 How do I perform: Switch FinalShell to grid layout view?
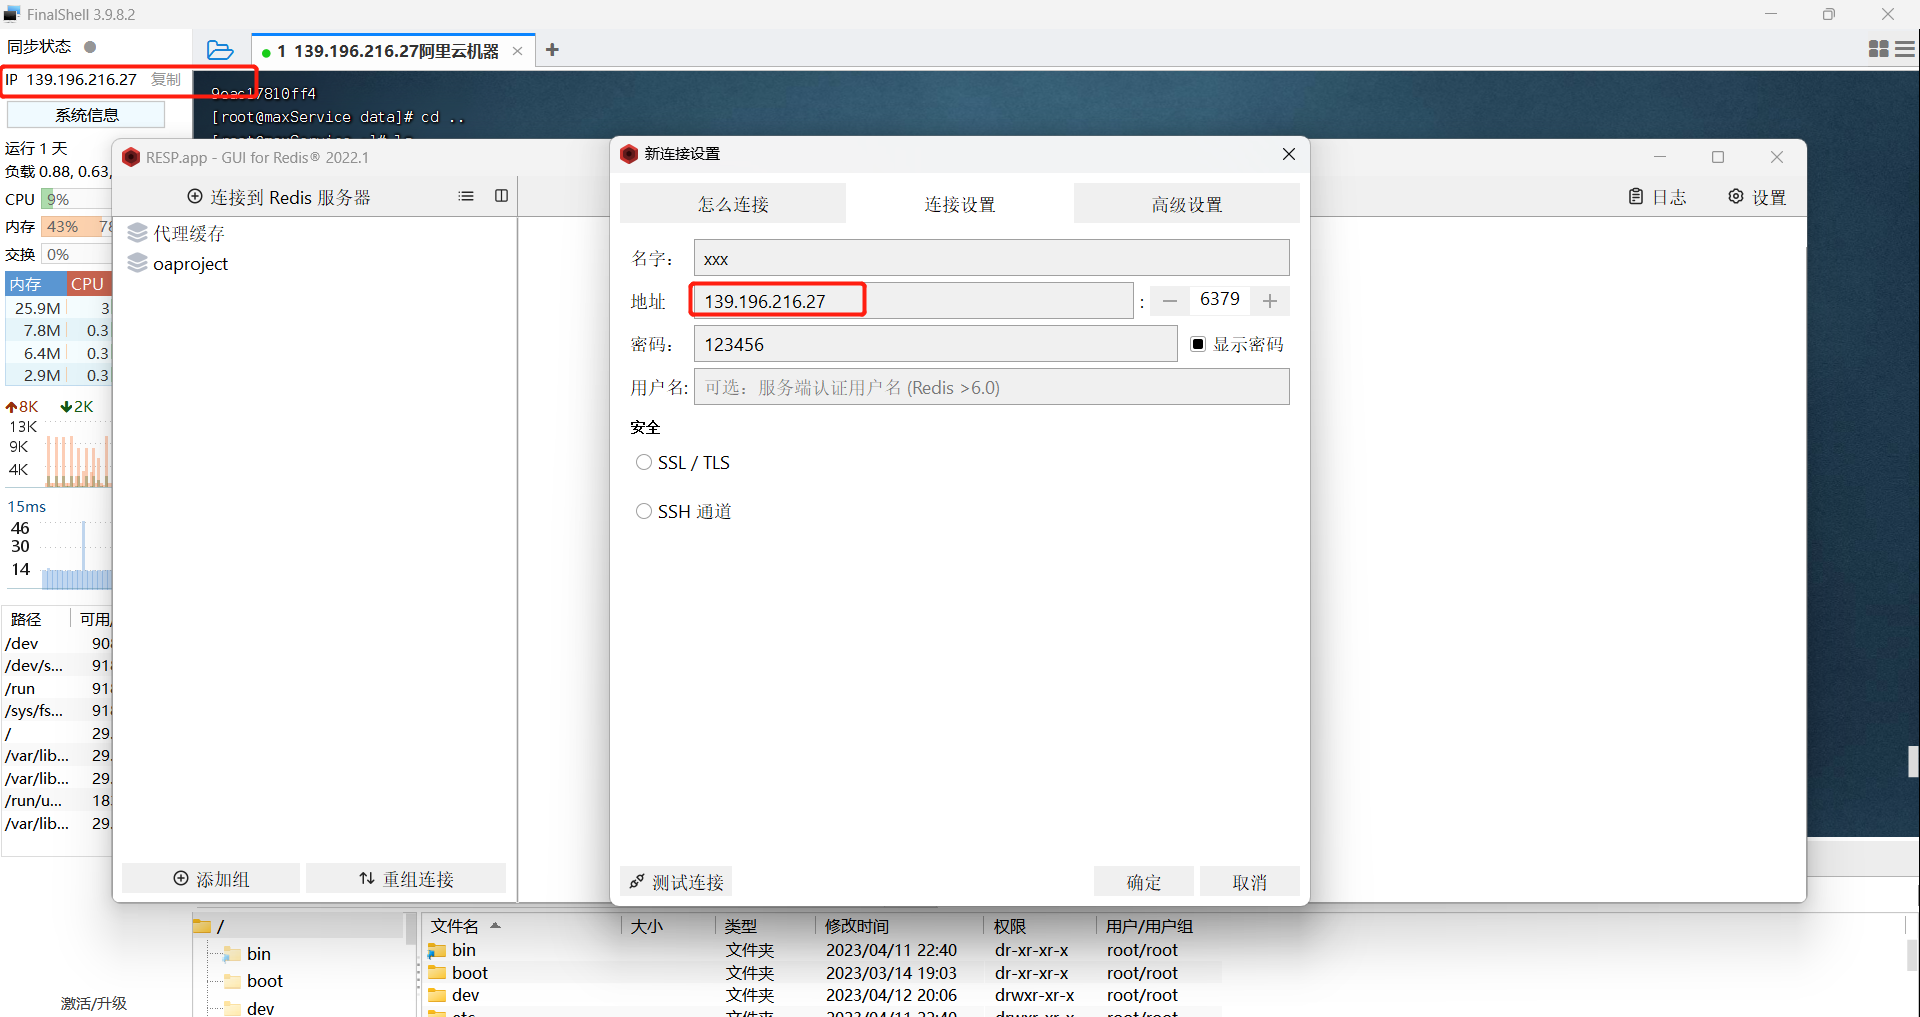click(x=1878, y=49)
